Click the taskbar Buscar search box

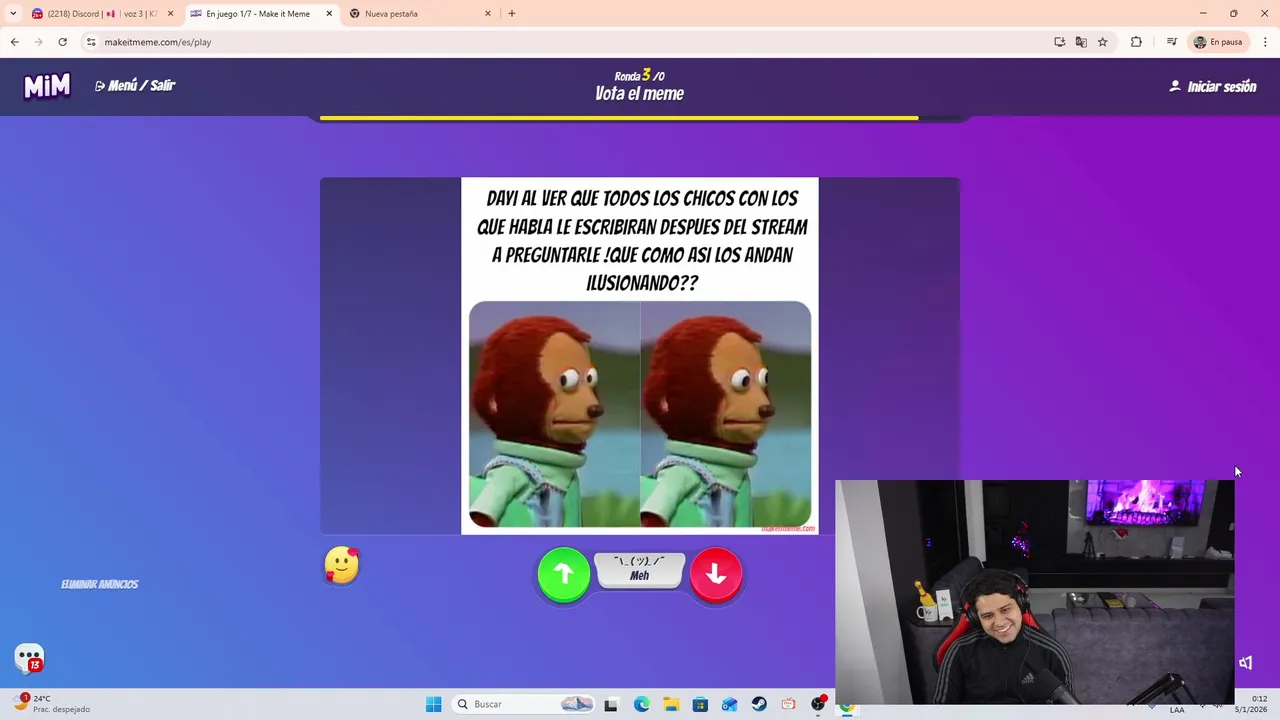pyautogui.click(x=524, y=704)
